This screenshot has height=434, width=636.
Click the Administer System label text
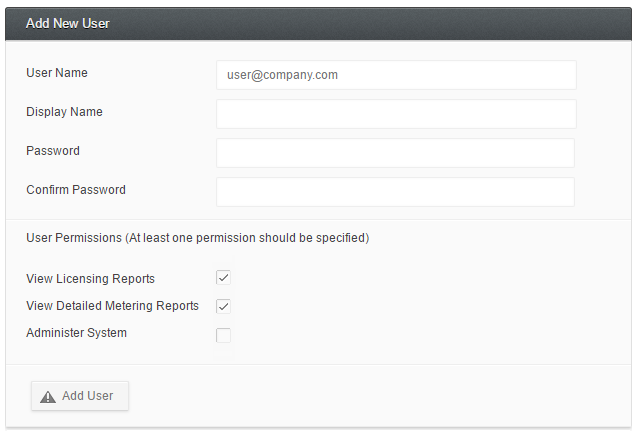click(76, 333)
